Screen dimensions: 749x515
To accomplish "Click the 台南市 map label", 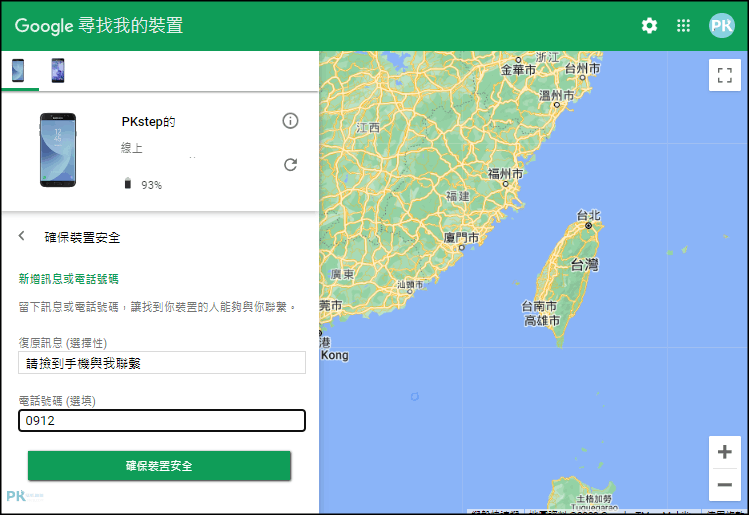I will (x=539, y=306).
